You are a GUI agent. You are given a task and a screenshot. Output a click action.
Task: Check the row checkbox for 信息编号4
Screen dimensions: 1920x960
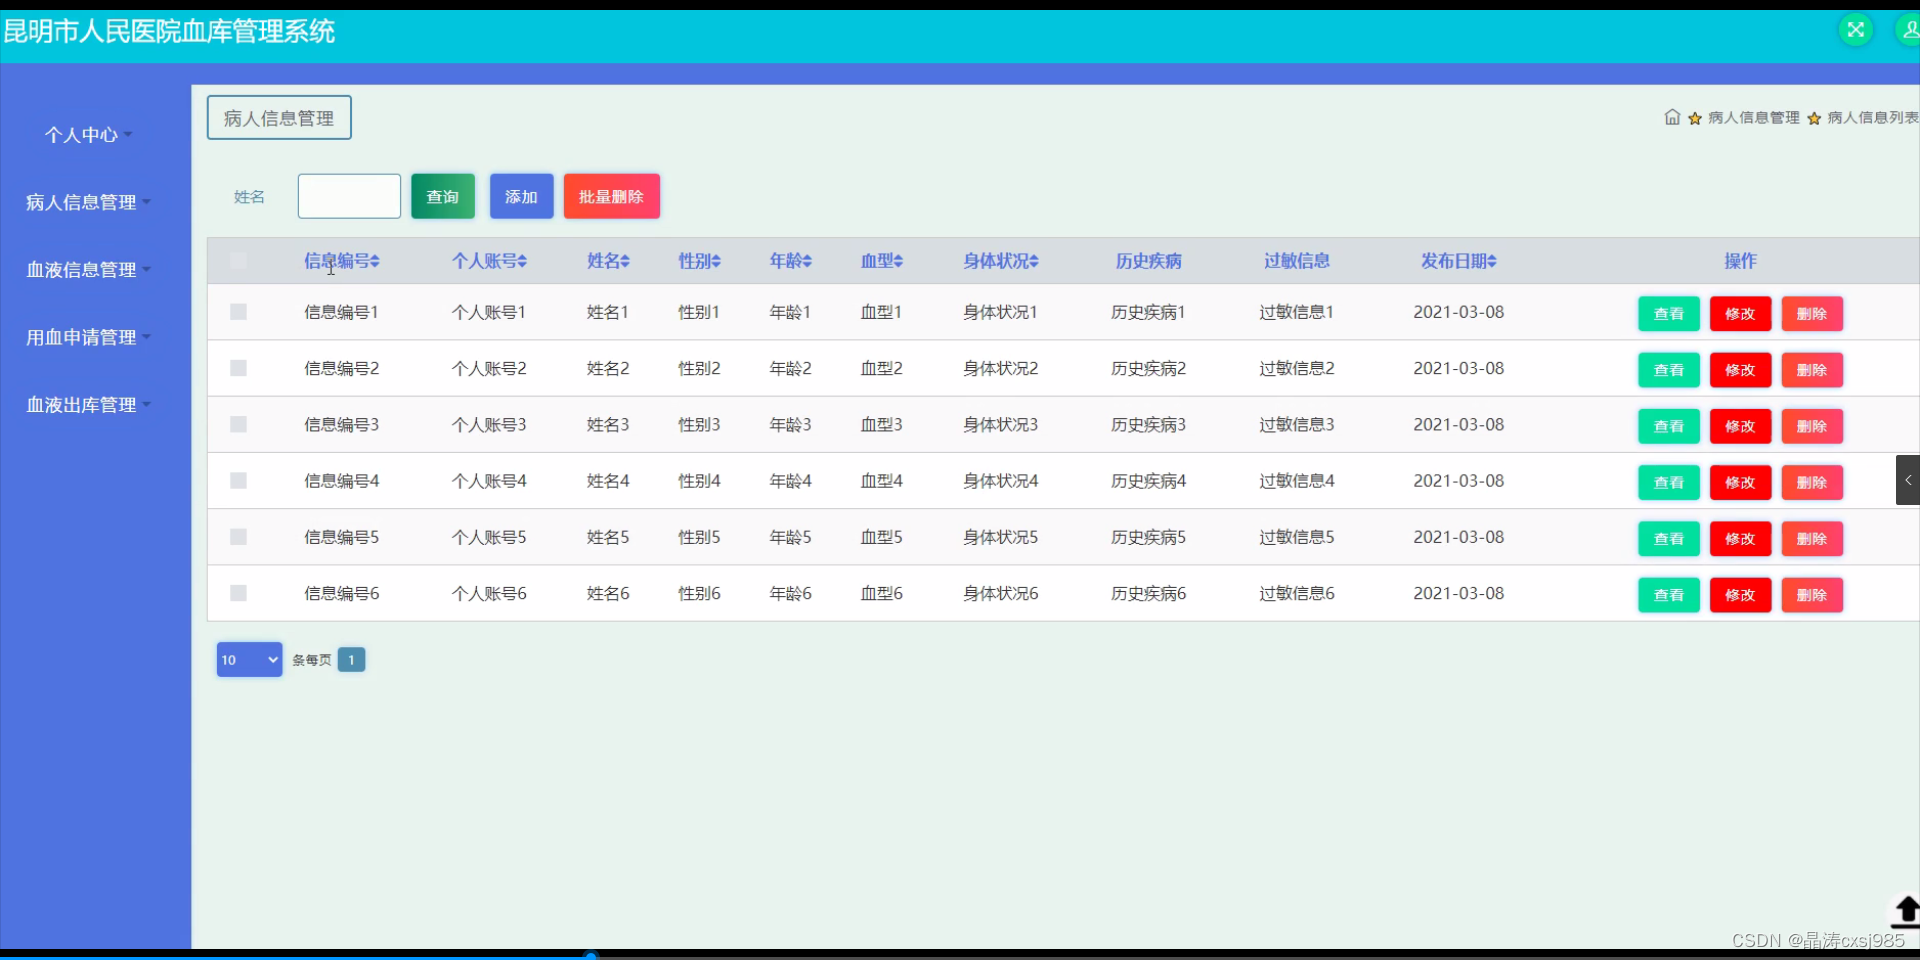[x=238, y=481]
